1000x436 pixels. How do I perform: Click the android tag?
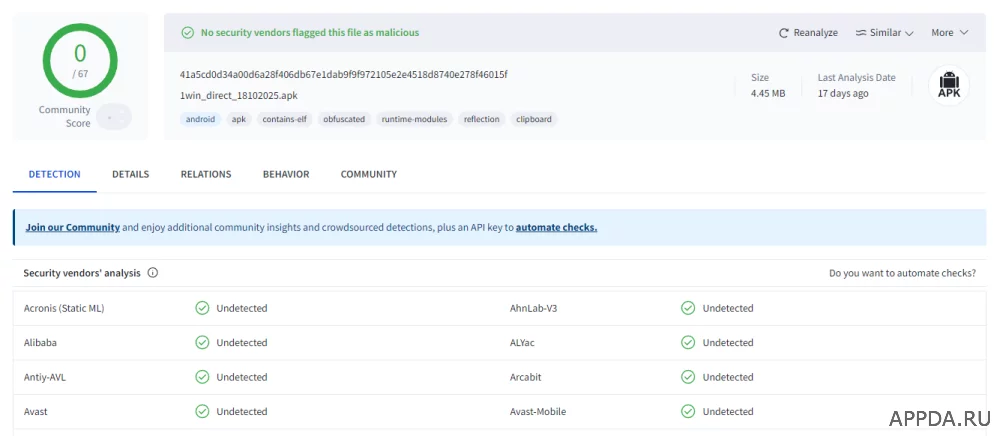coord(198,119)
